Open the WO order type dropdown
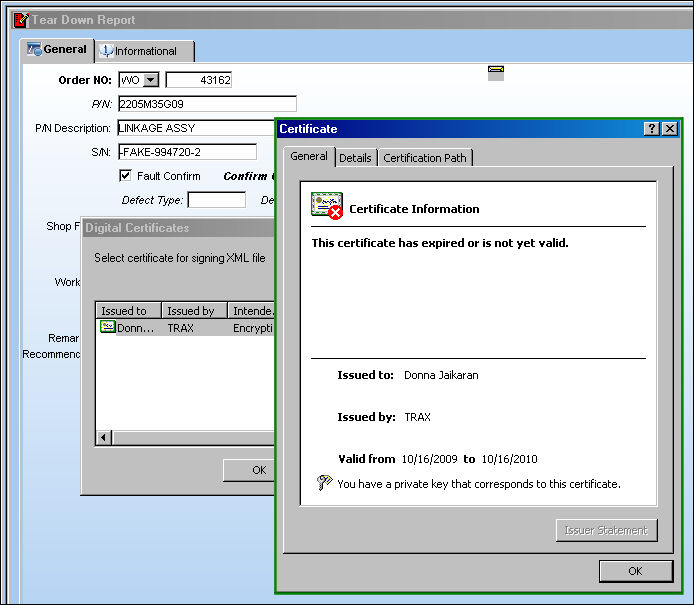694x605 pixels. pyautogui.click(x=151, y=80)
